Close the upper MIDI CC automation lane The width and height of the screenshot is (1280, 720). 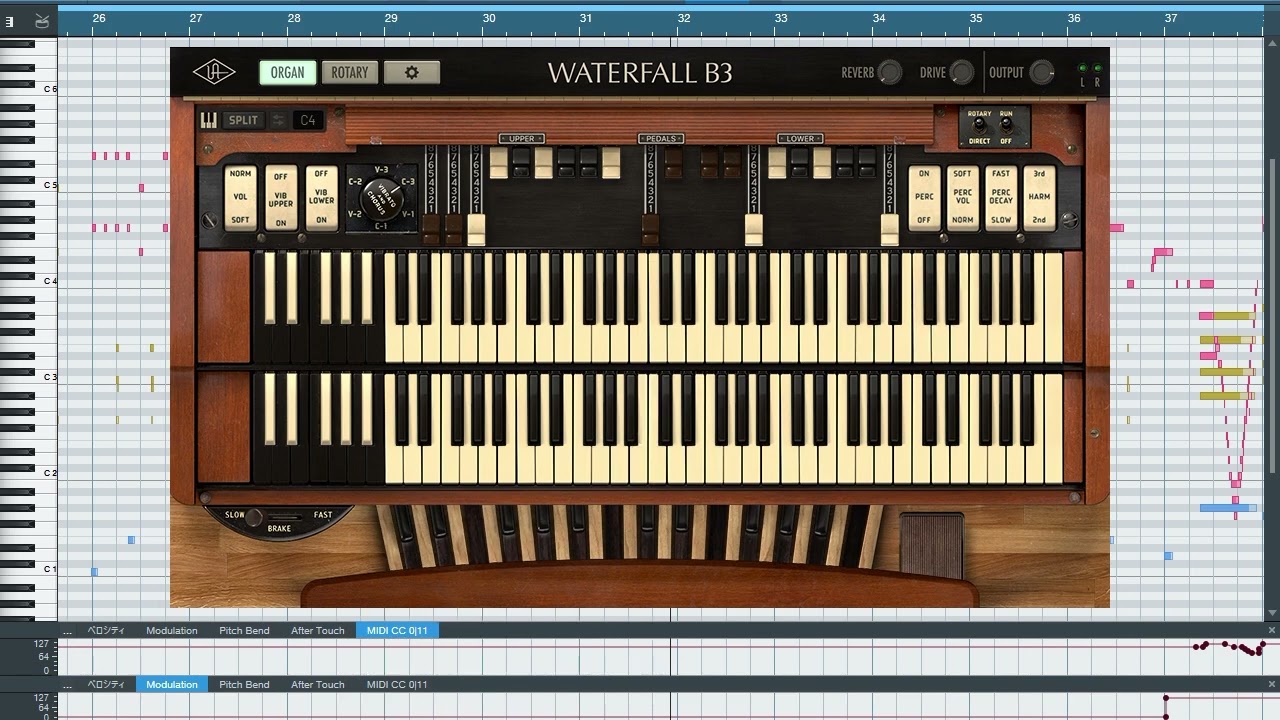pyautogui.click(x=1272, y=630)
